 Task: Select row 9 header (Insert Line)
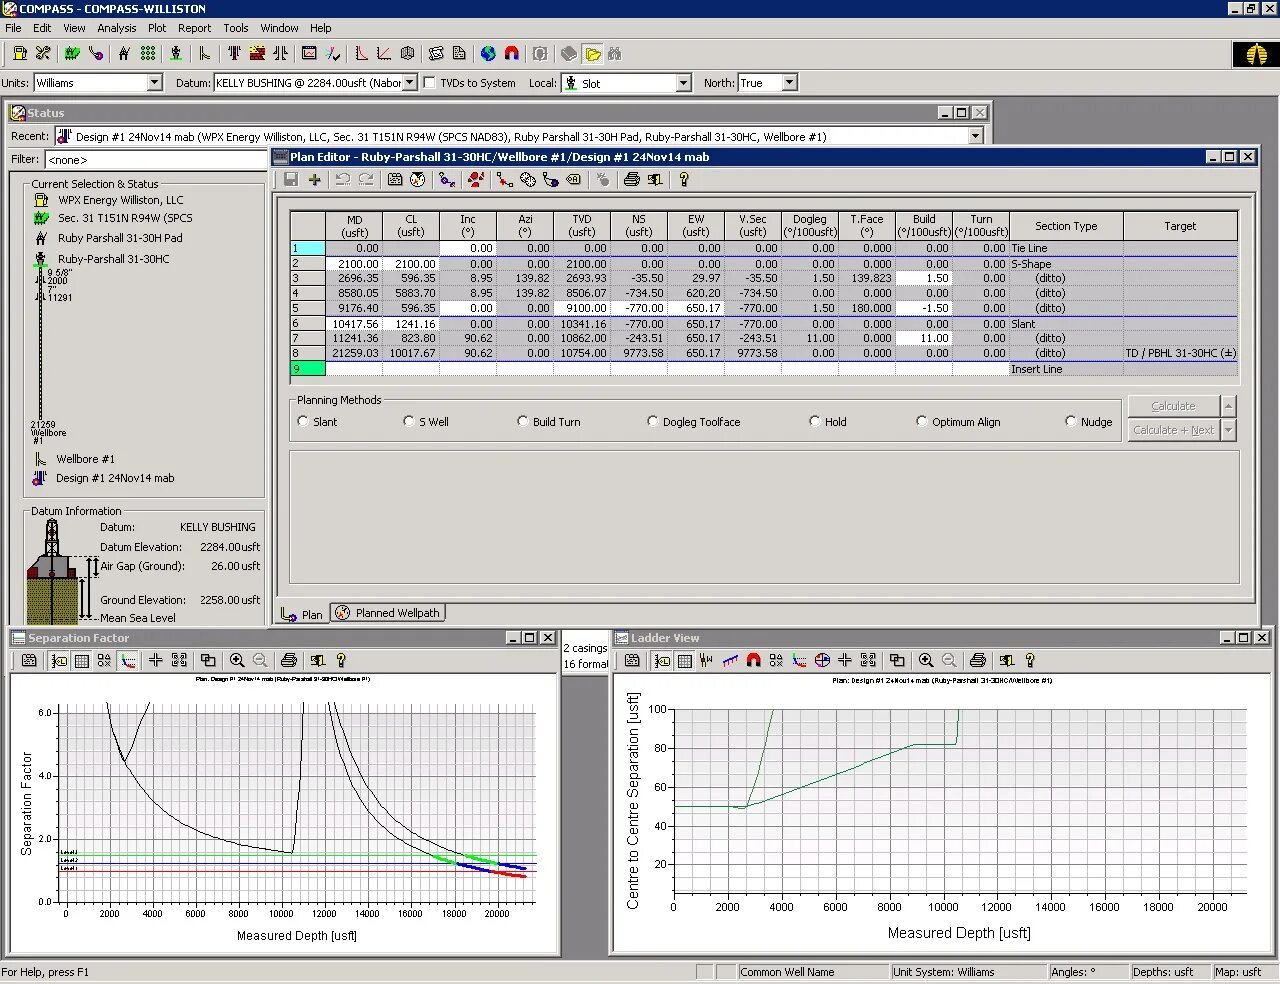coord(308,369)
